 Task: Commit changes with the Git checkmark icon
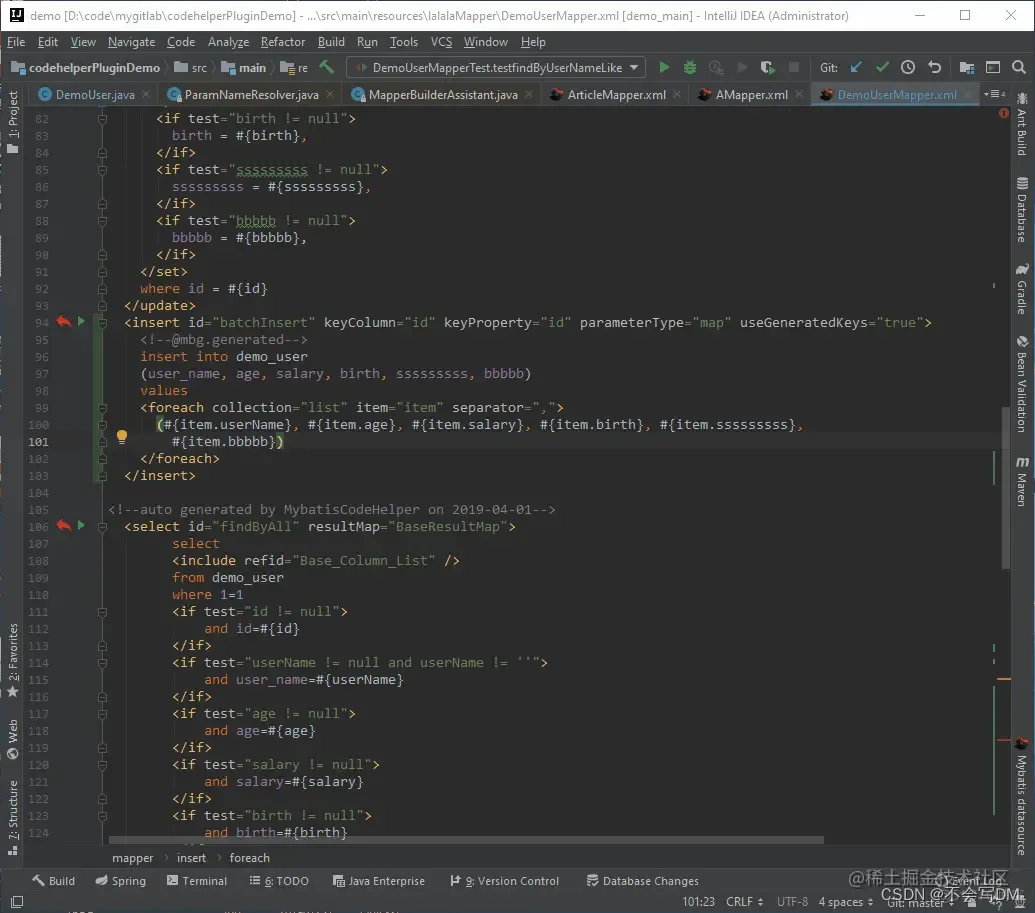[x=882, y=67]
